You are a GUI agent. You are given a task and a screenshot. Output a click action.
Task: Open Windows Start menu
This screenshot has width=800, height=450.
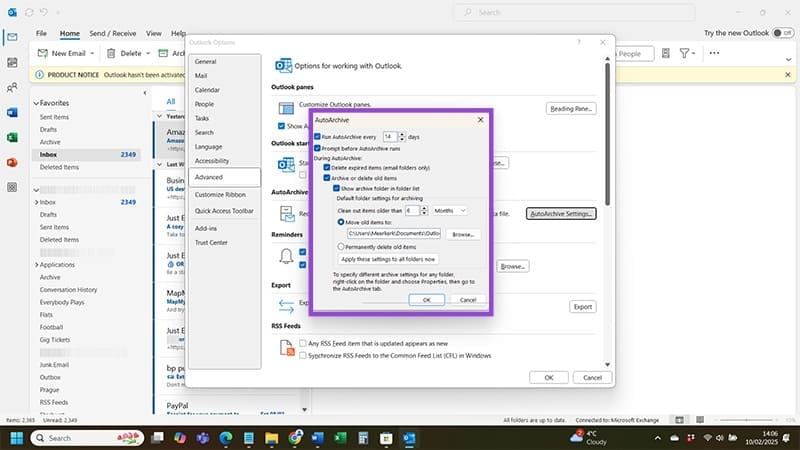[17, 438]
